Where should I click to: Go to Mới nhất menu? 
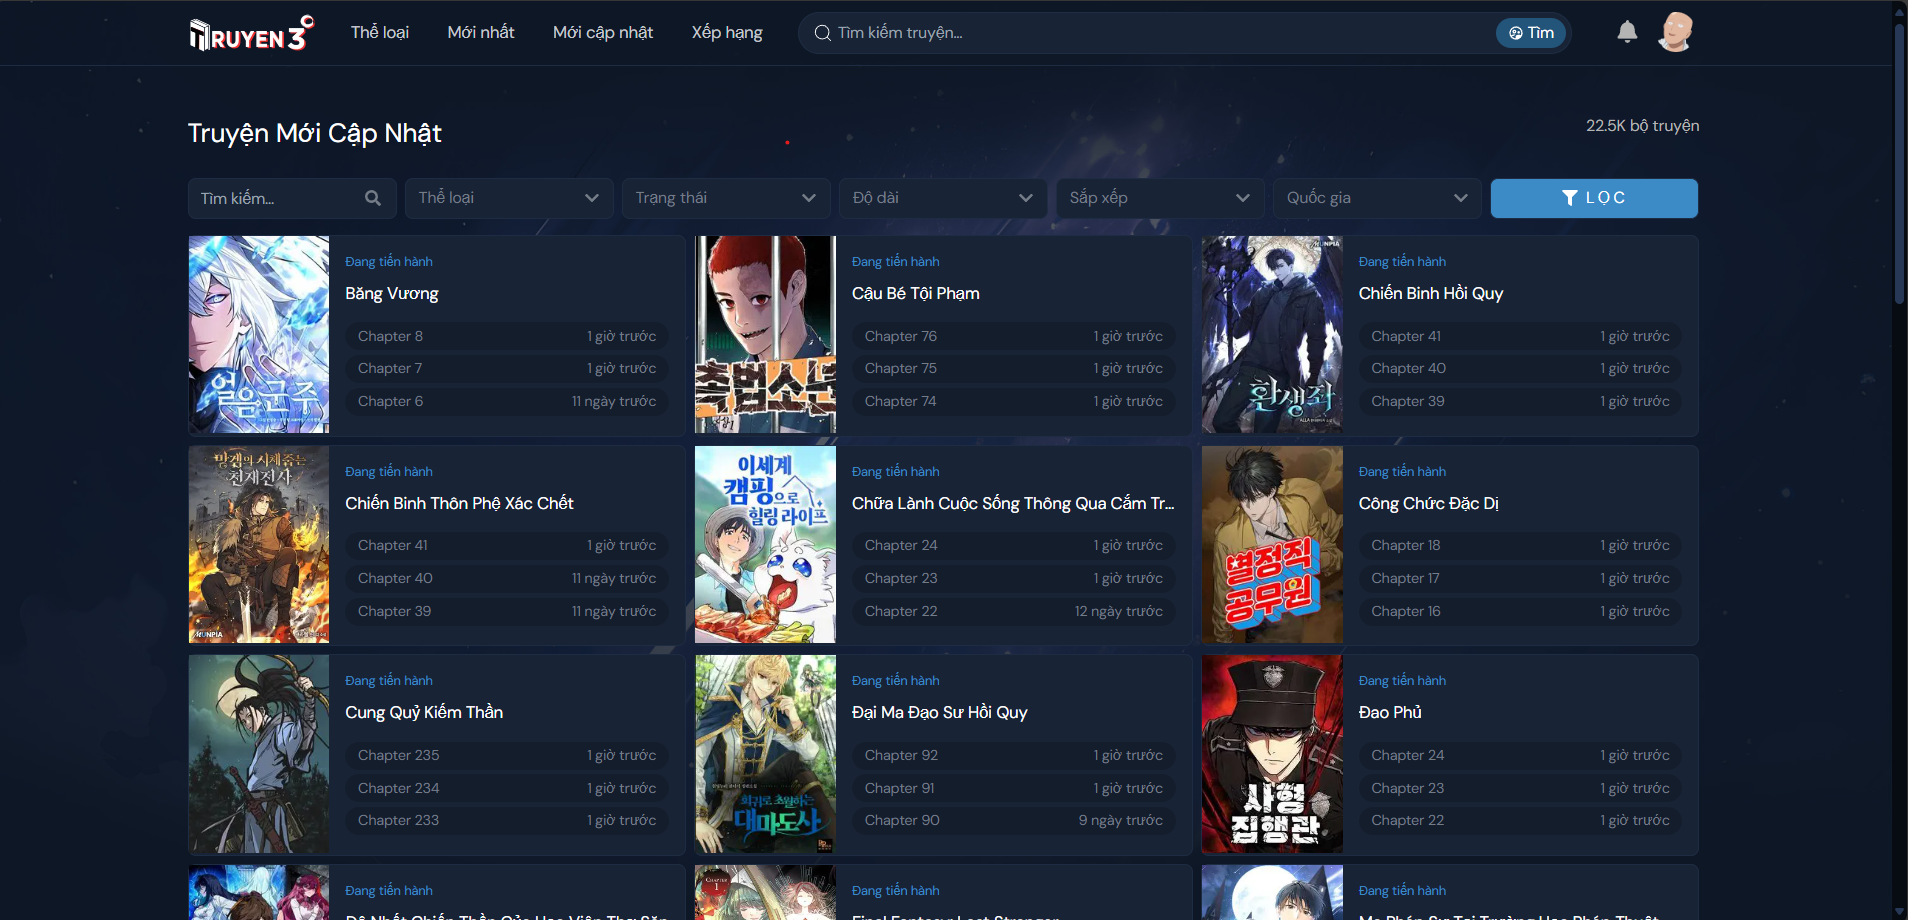point(480,32)
